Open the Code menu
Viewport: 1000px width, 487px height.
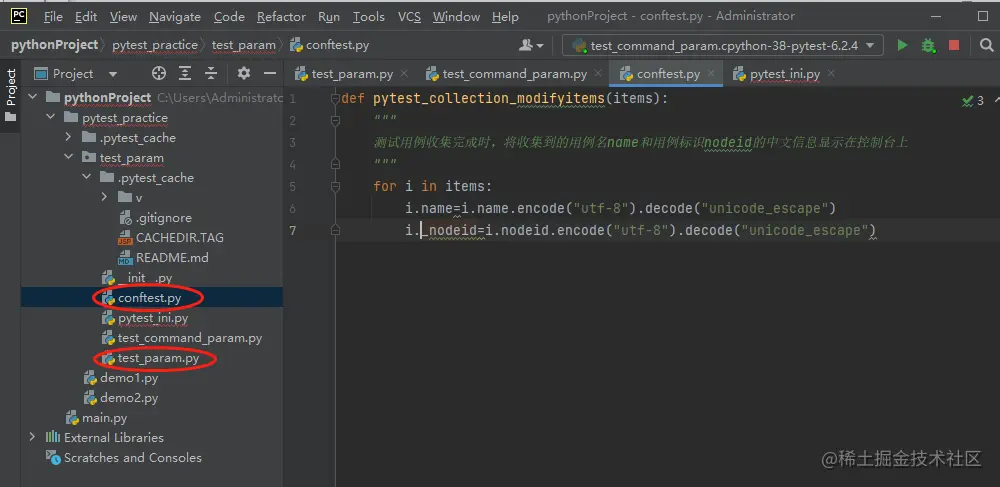(x=229, y=17)
